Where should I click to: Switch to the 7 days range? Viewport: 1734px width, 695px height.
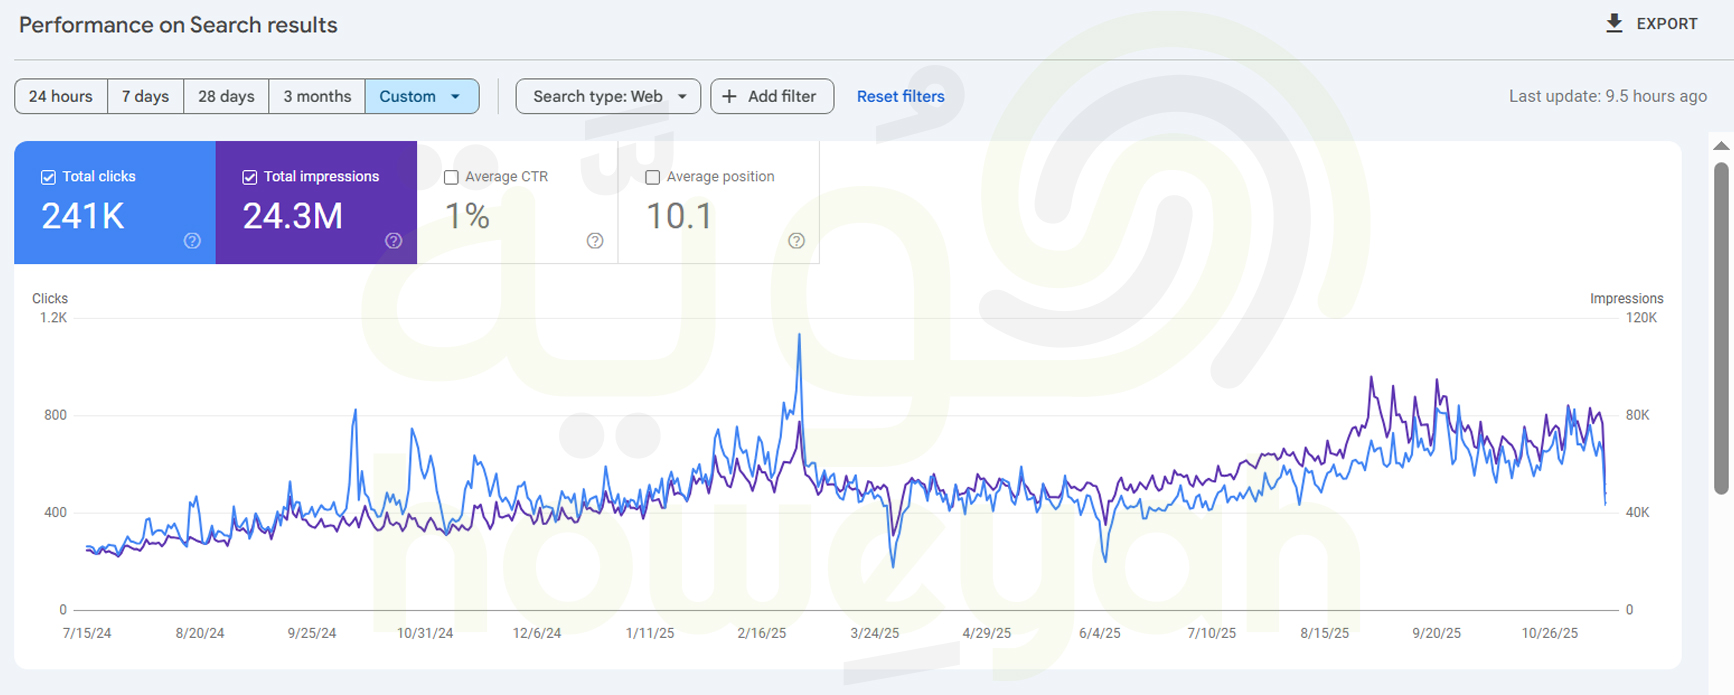145,97
